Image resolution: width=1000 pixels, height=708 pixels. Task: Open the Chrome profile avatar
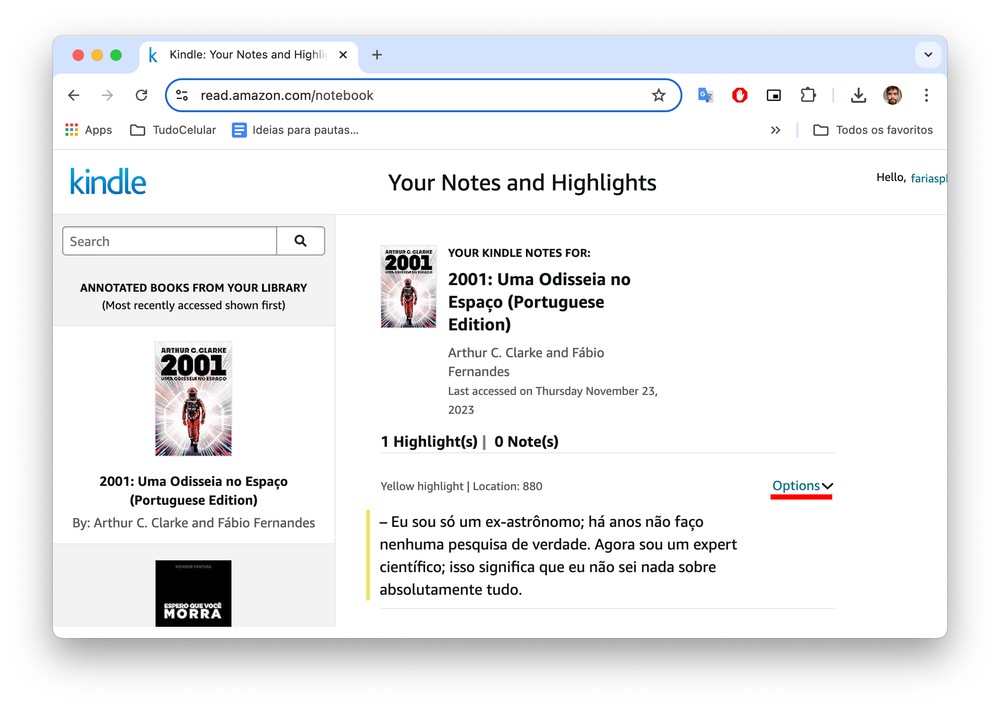coord(892,96)
